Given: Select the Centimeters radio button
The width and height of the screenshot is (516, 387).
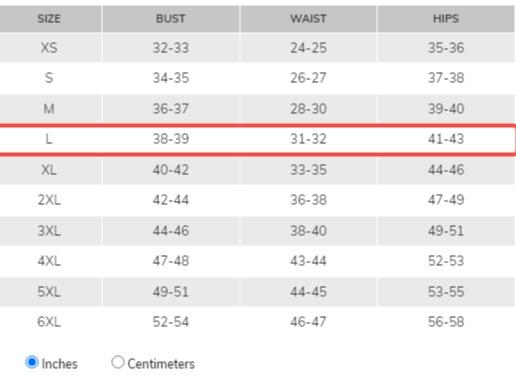Looking at the screenshot, I should pos(118,362).
